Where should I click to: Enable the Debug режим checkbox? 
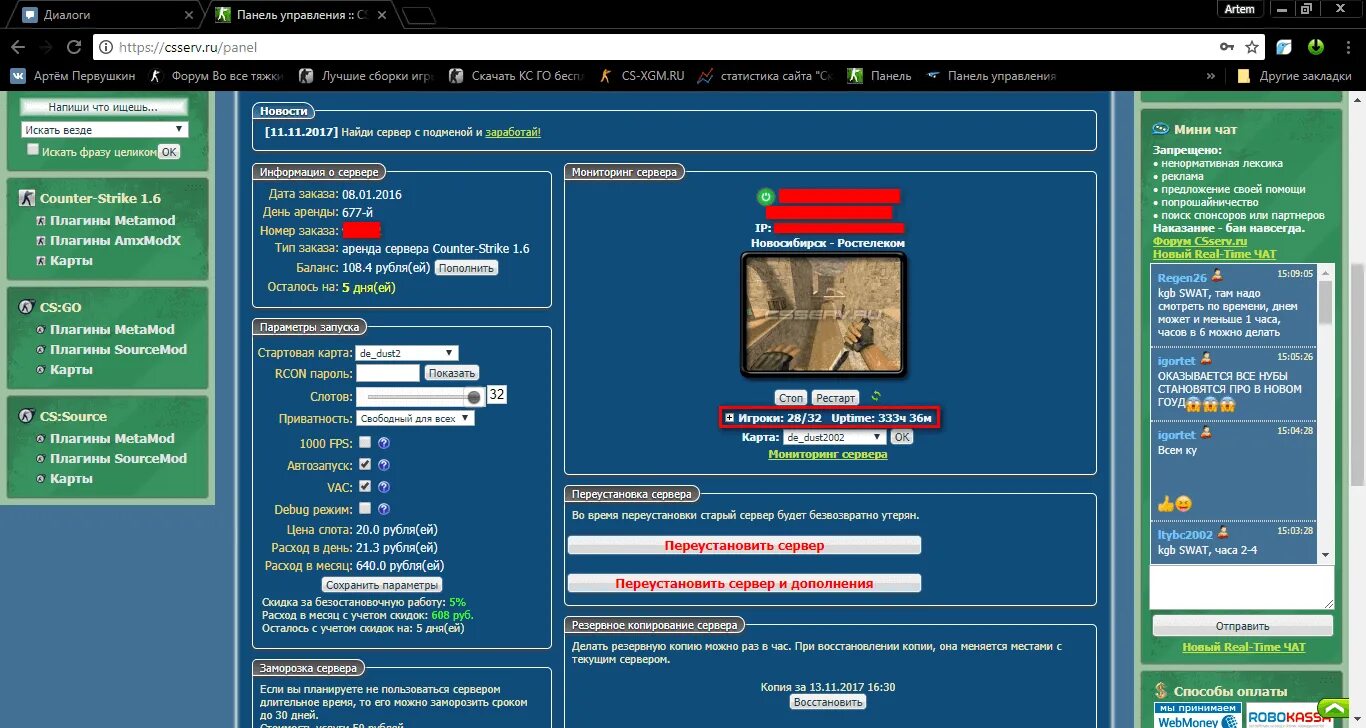pyautogui.click(x=365, y=508)
